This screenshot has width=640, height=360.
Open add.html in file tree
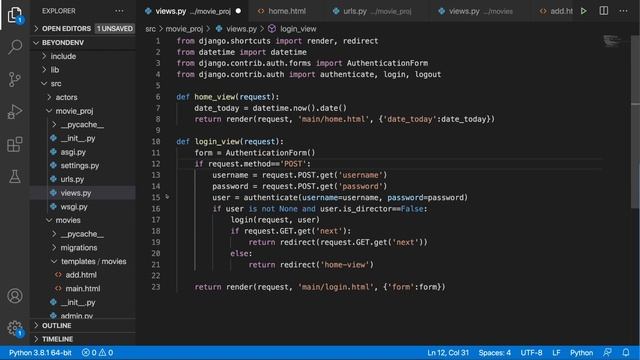click(81, 275)
